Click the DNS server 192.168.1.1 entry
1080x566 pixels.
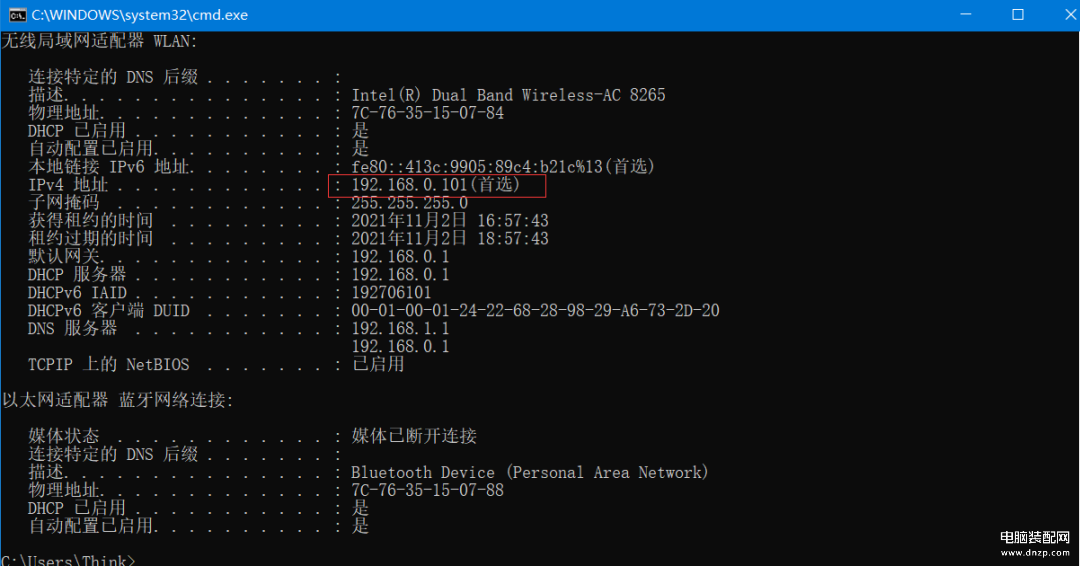coord(400,328)
